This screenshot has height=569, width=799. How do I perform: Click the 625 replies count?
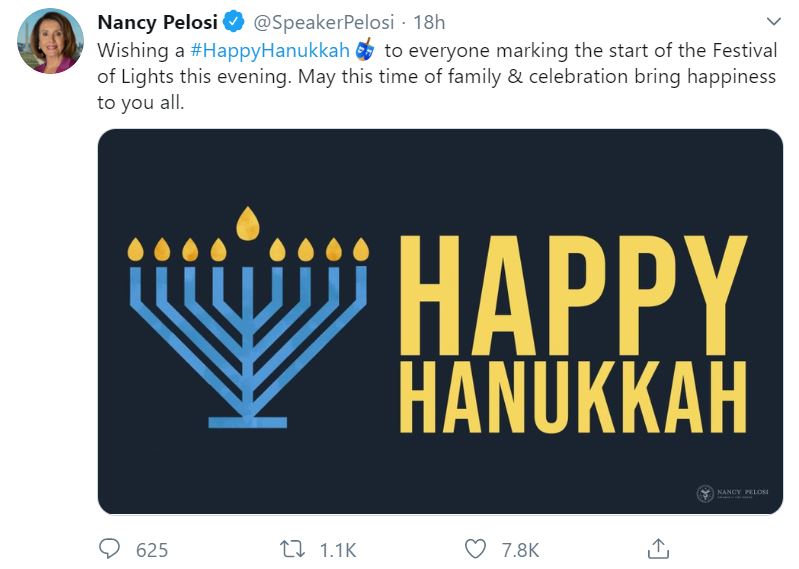151,549
